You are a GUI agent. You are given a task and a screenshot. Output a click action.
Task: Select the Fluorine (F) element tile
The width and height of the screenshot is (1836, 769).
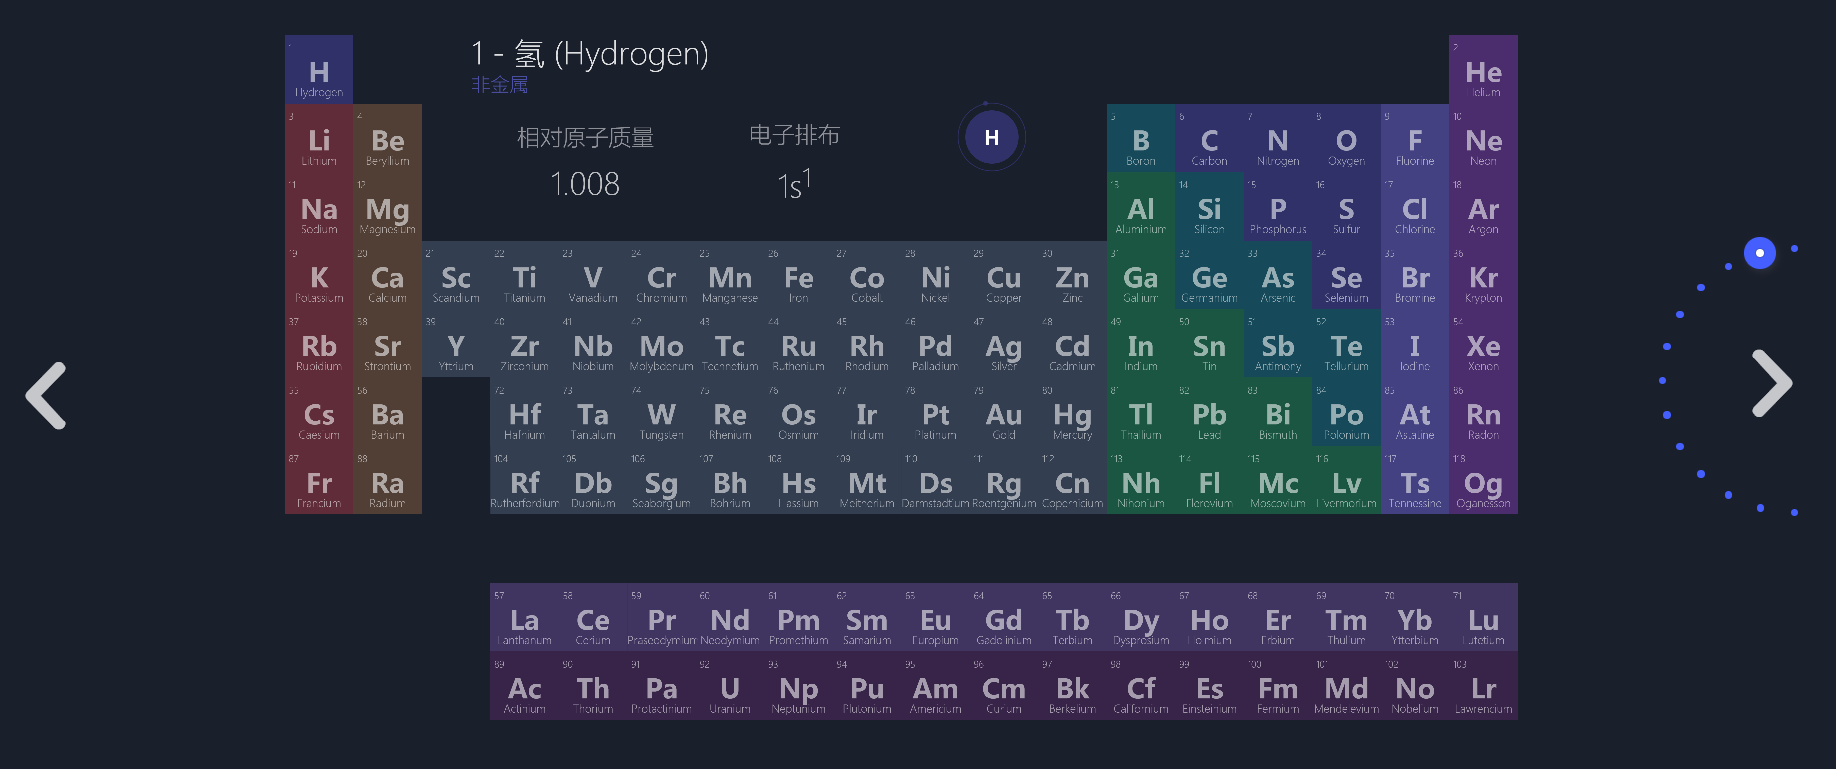click(1415, 139)
